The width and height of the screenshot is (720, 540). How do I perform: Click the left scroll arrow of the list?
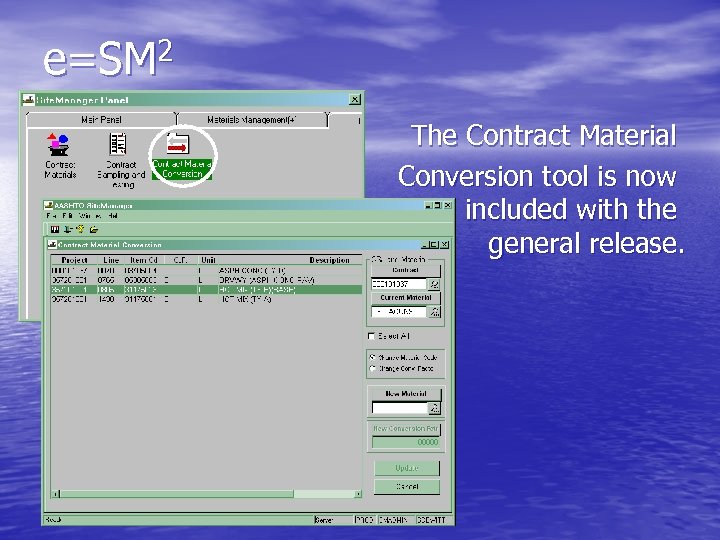[56, 494]
